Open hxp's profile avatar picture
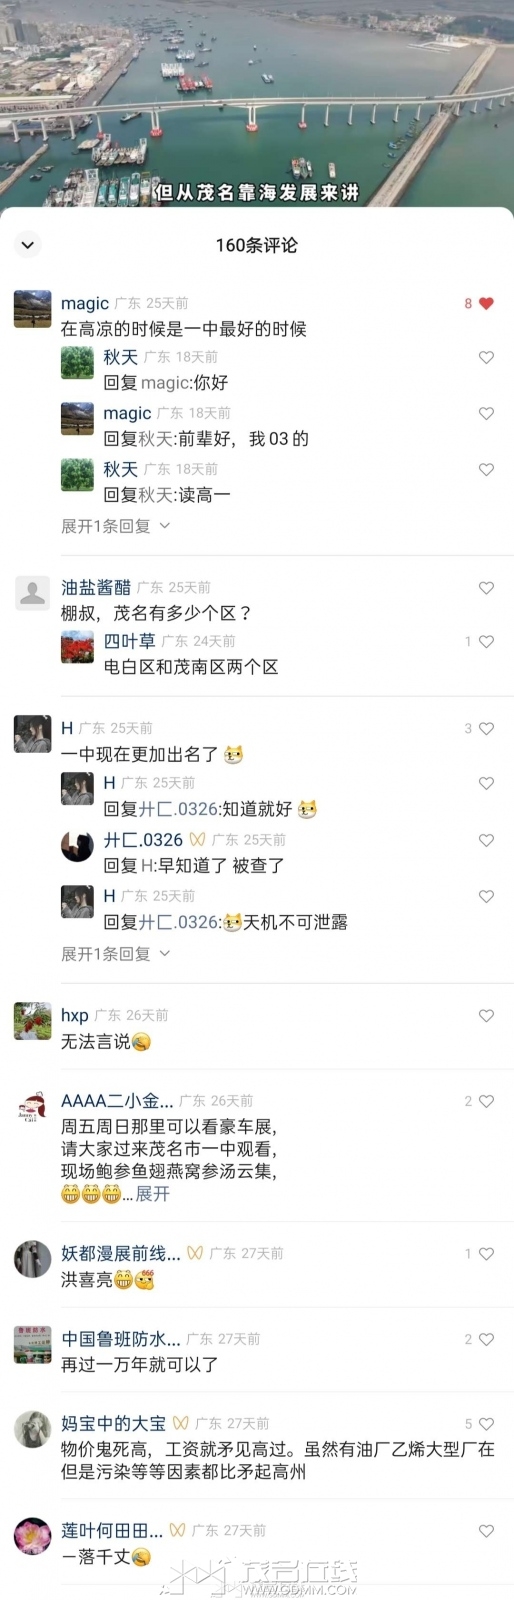 [32, 1020]
